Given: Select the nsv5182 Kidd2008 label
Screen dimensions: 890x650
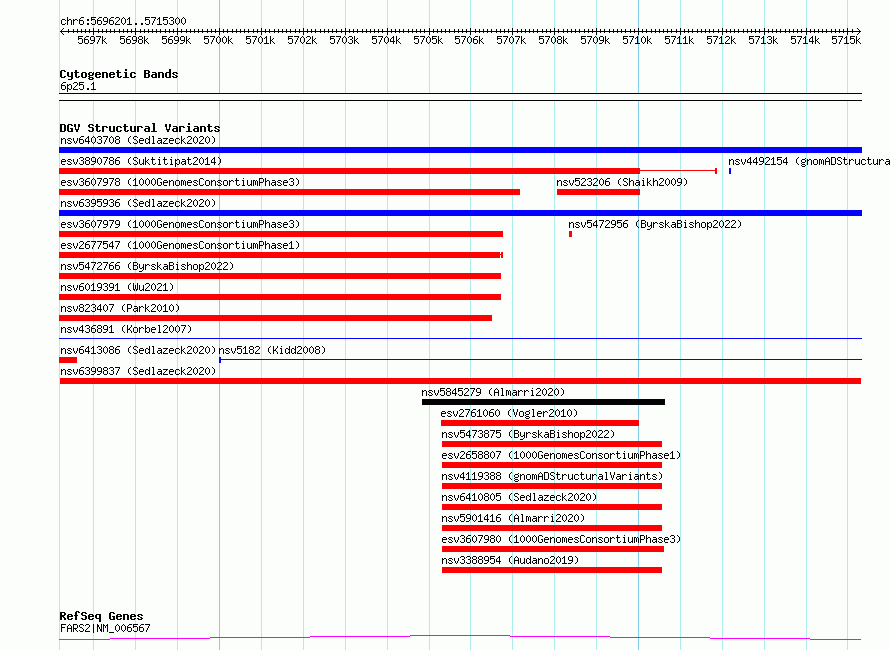Looking at the screenshot, I should click(x=272, y=350).
